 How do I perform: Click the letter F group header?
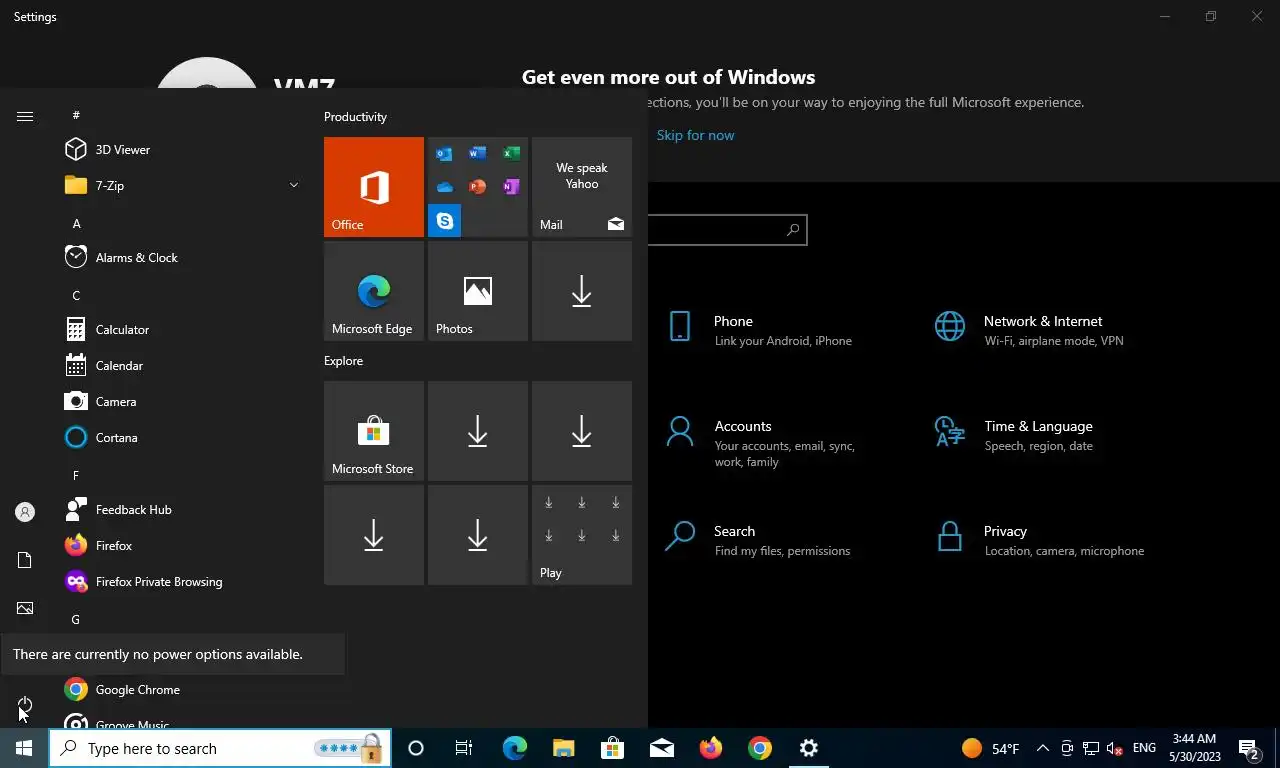coord(77,475)
